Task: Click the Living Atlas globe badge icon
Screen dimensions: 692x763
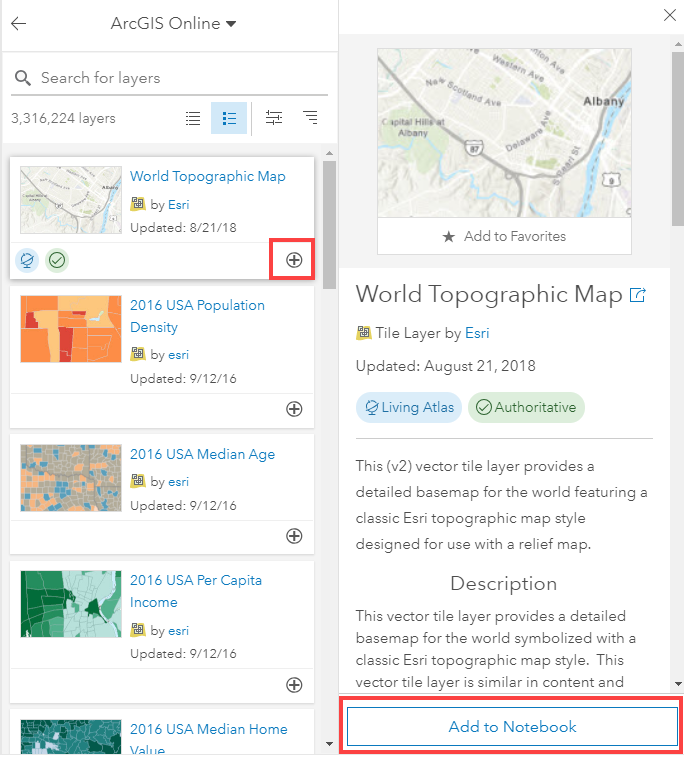Action: [x=27, y=260]
